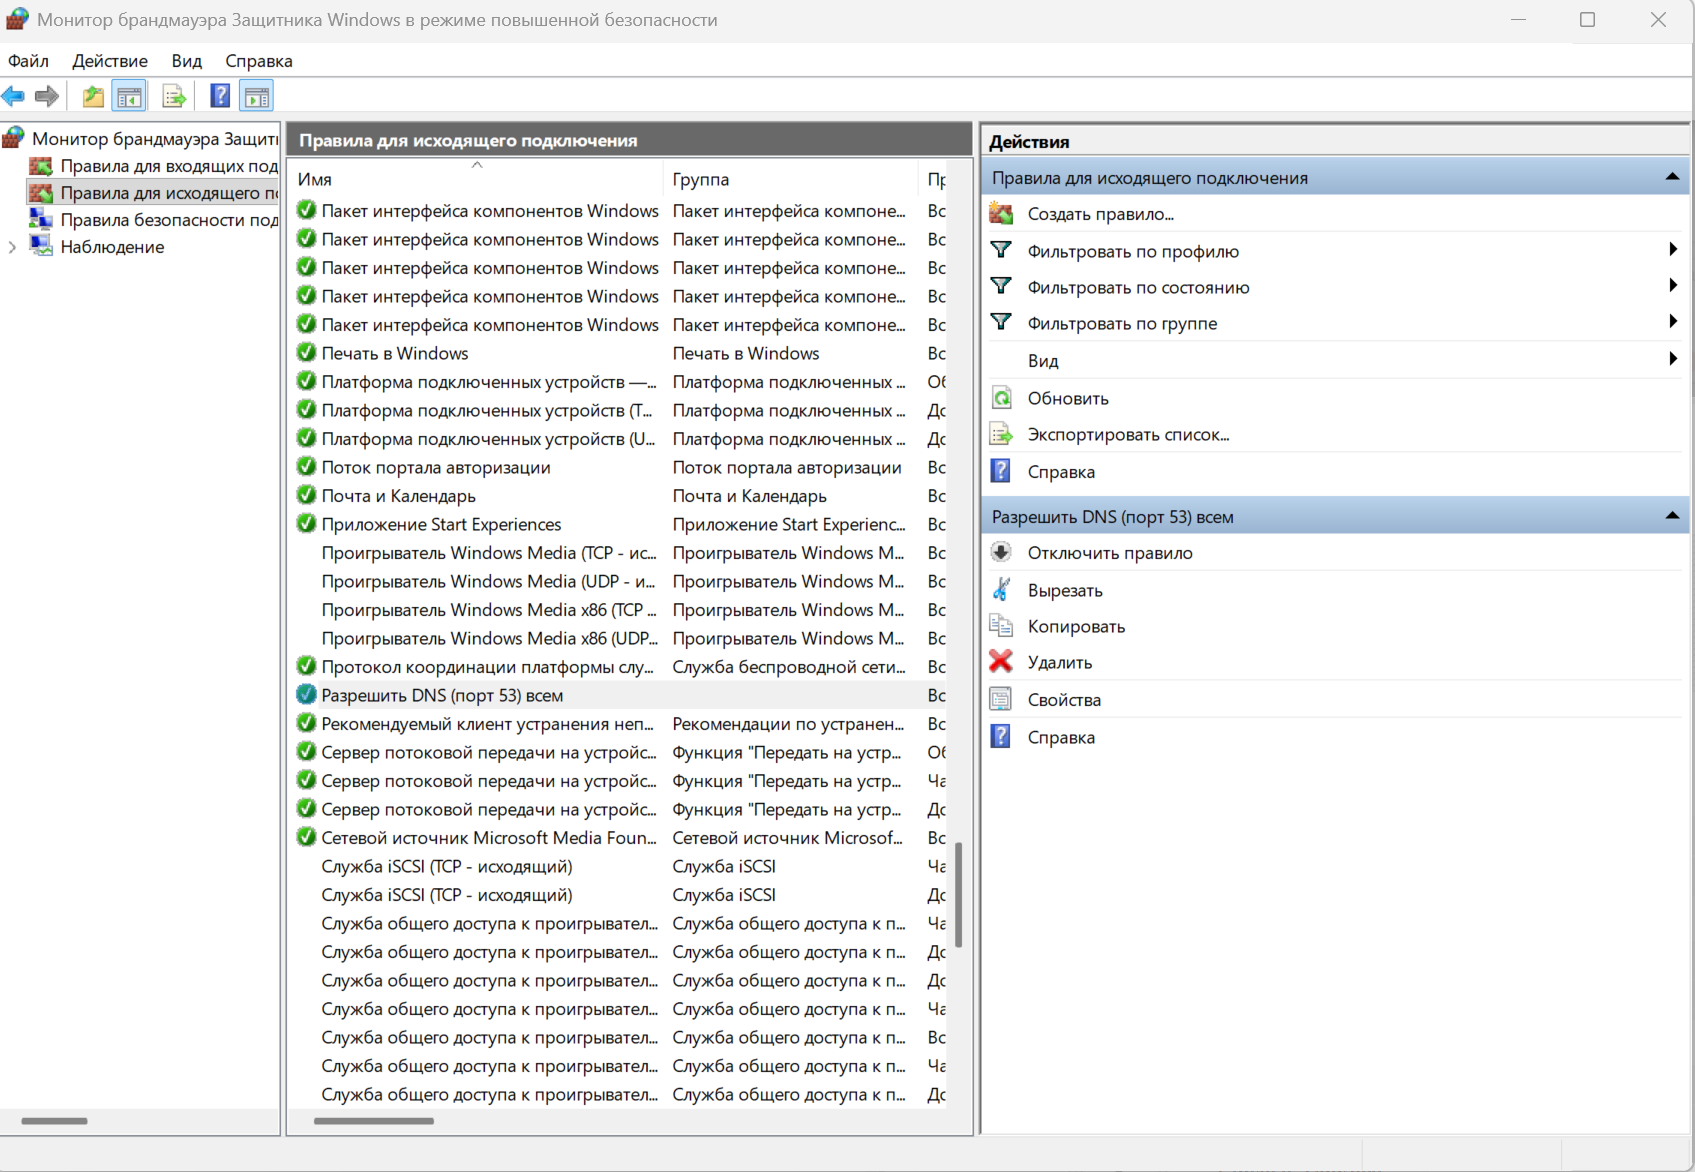Toggle the console tree toolbar icon
This screenshot has height=1172, width=1695.
(129, 96)
